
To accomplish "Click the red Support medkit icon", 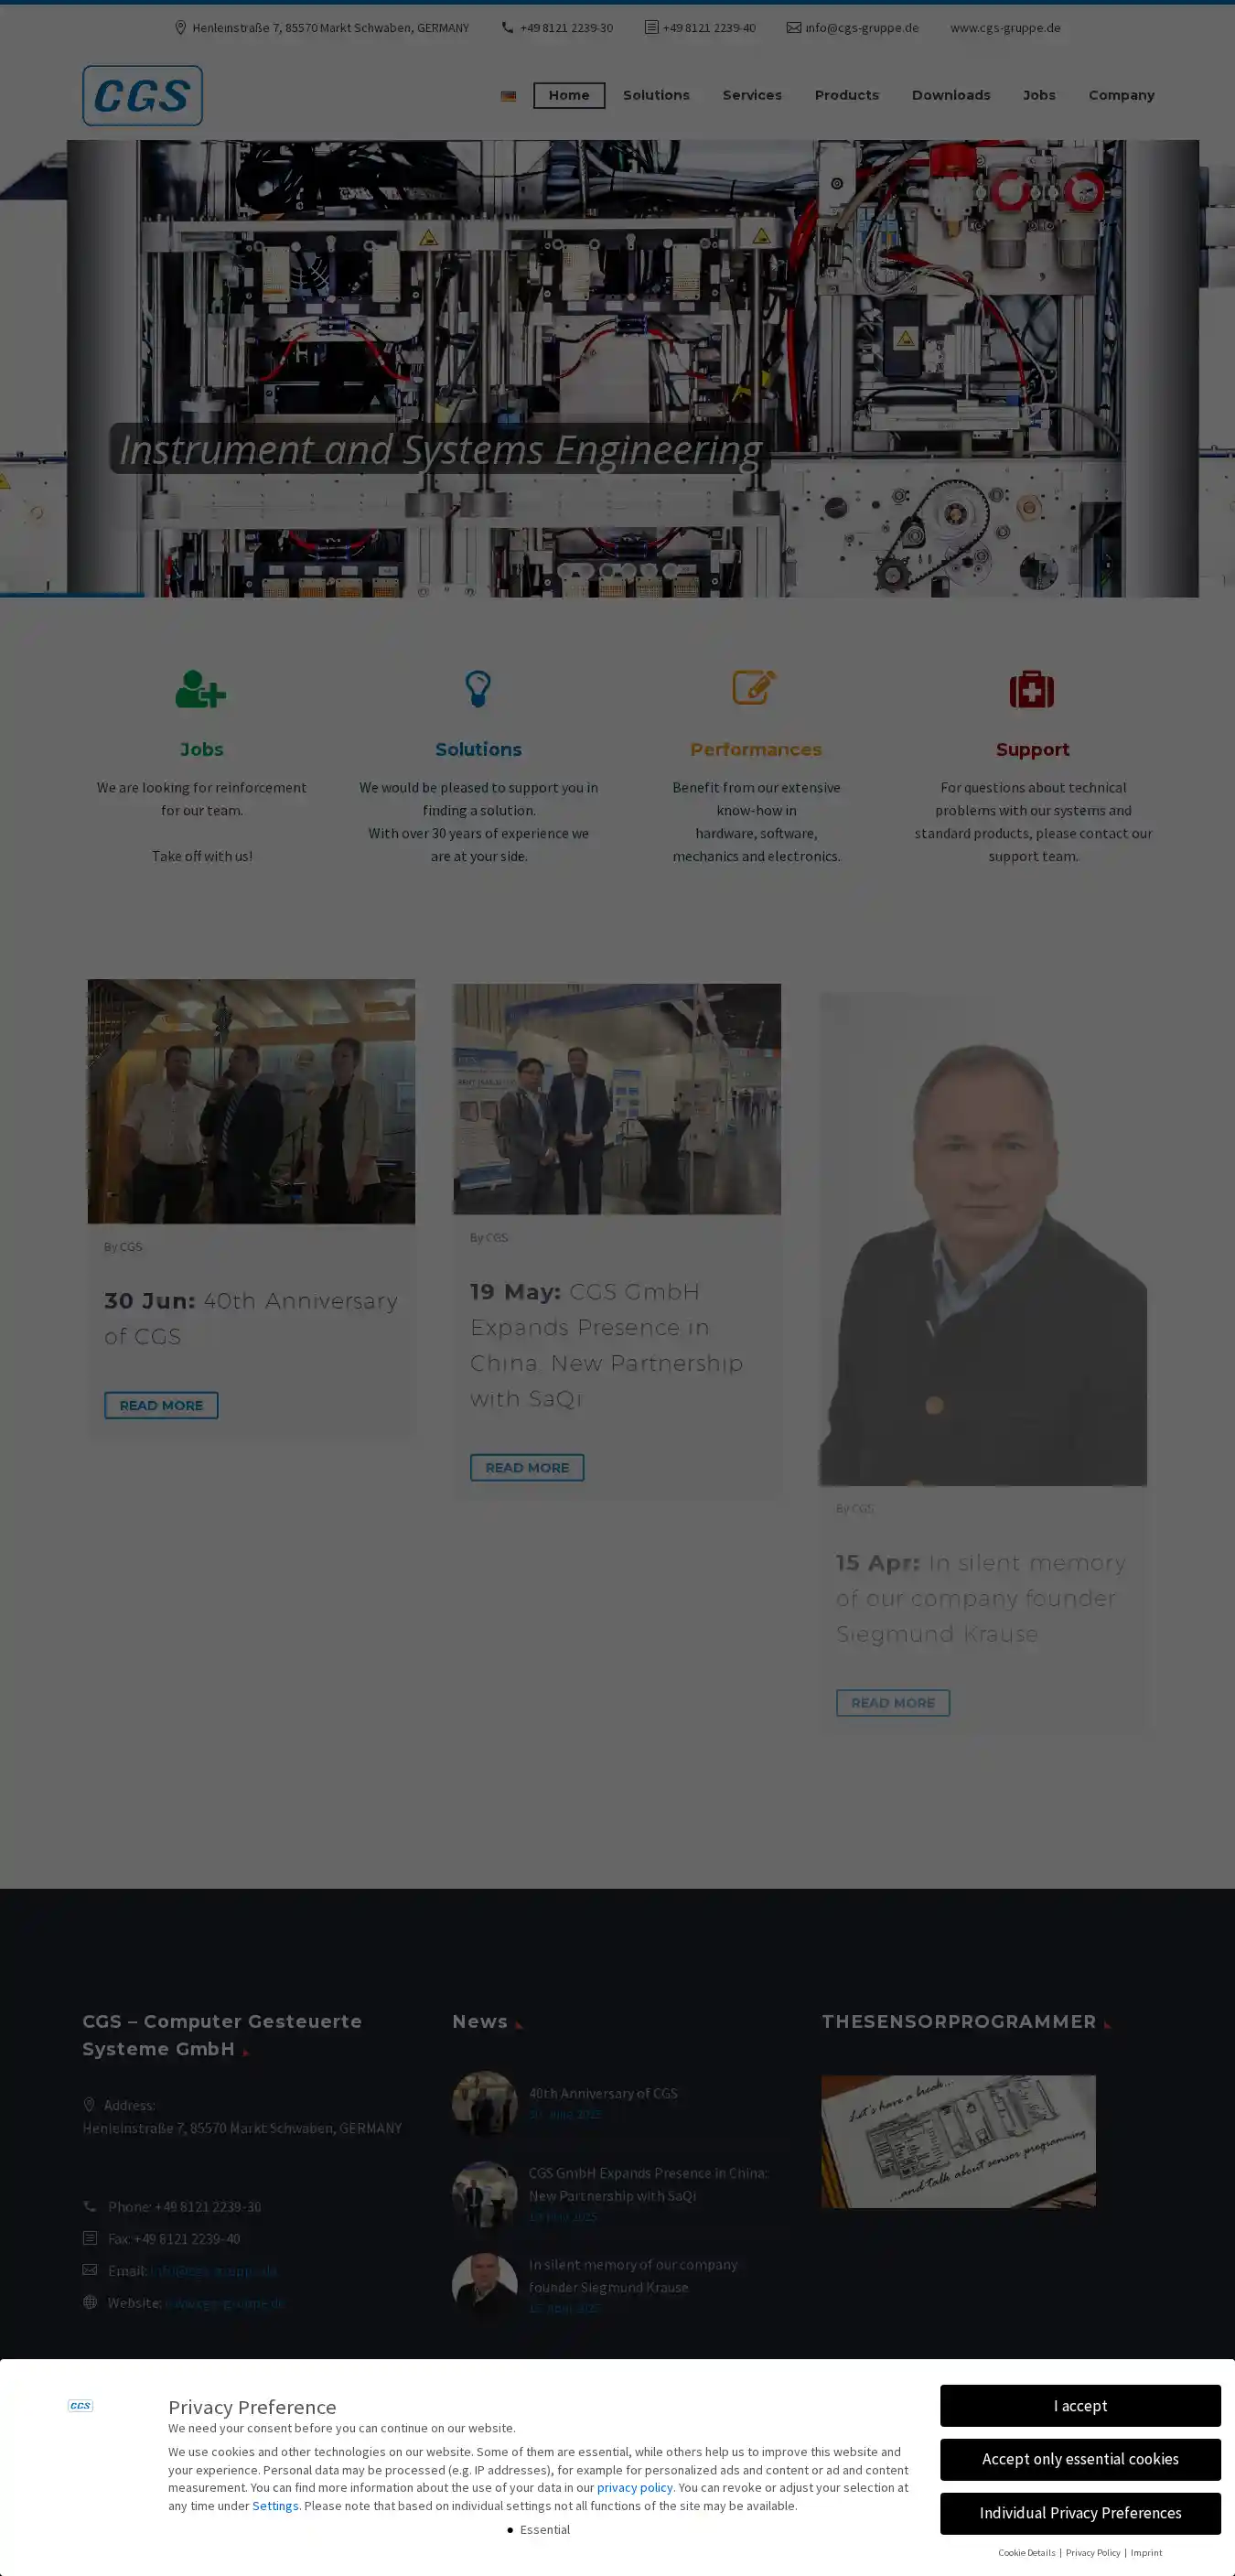I will click(1032, 689).
